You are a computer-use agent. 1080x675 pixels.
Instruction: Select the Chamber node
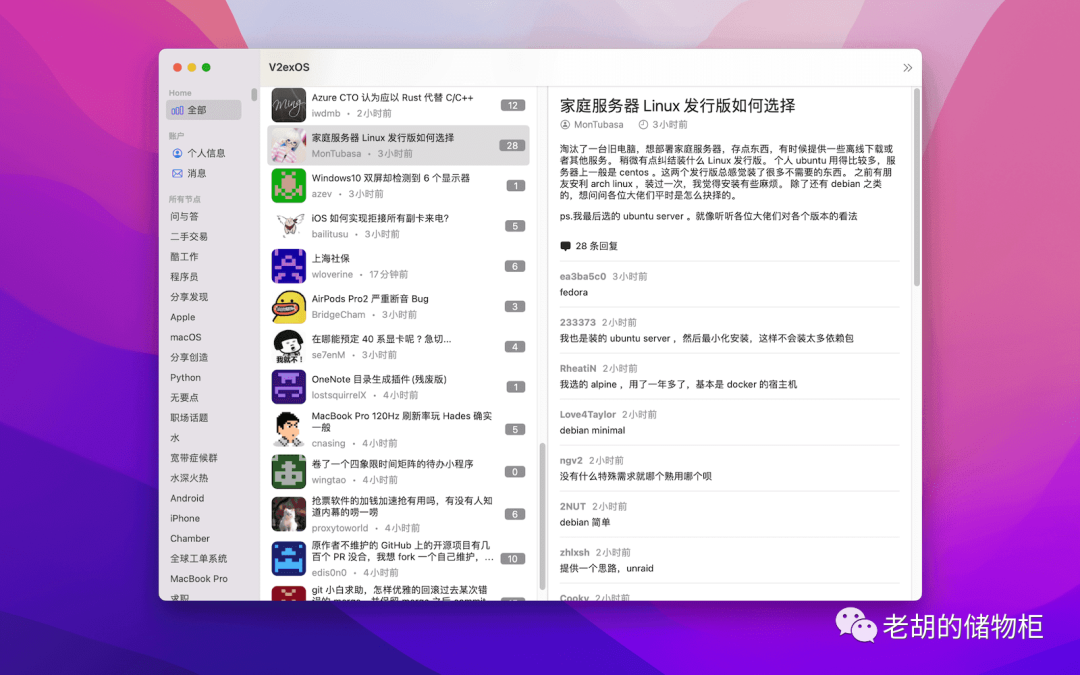[x=189, y=538]
